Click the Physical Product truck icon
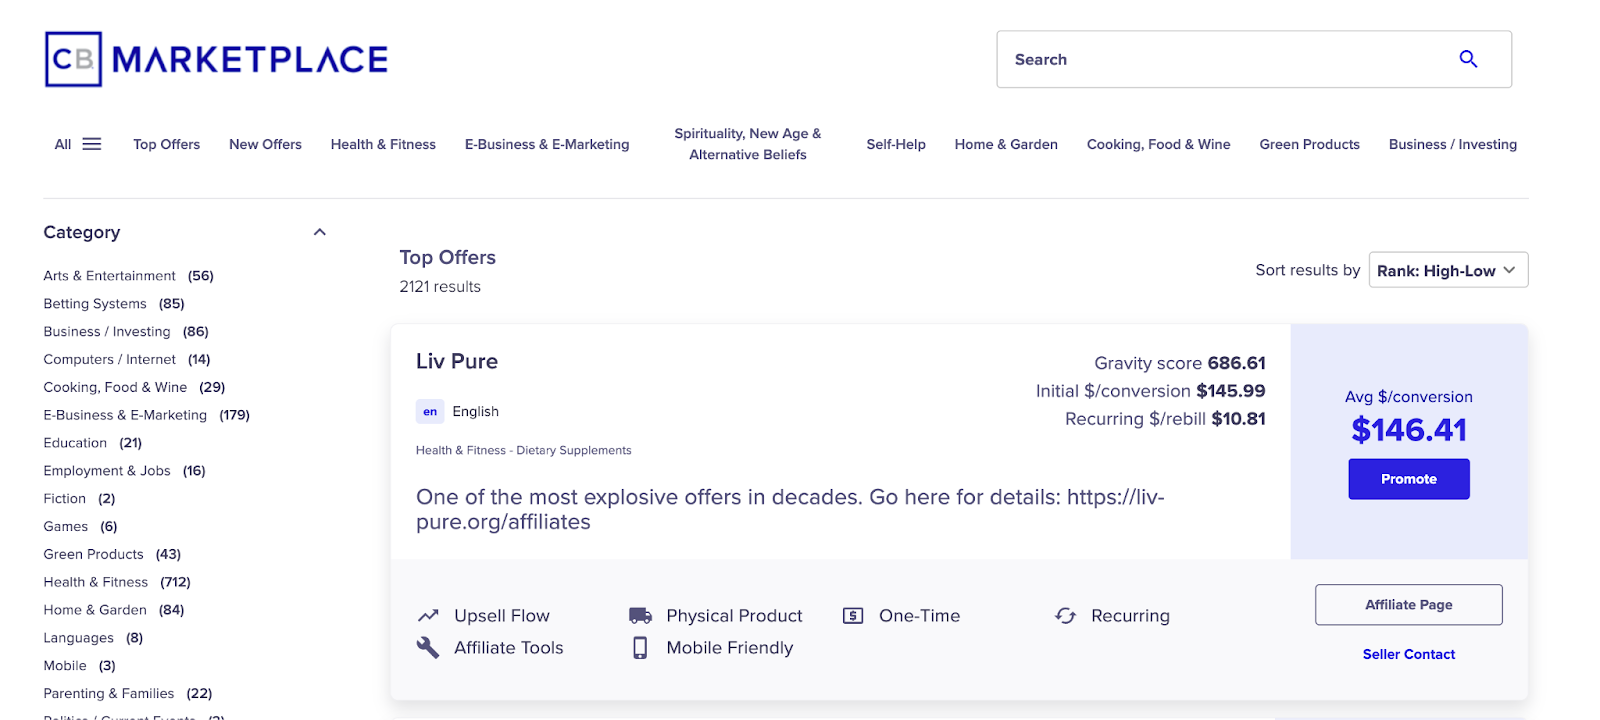 [x=640, y=616]
